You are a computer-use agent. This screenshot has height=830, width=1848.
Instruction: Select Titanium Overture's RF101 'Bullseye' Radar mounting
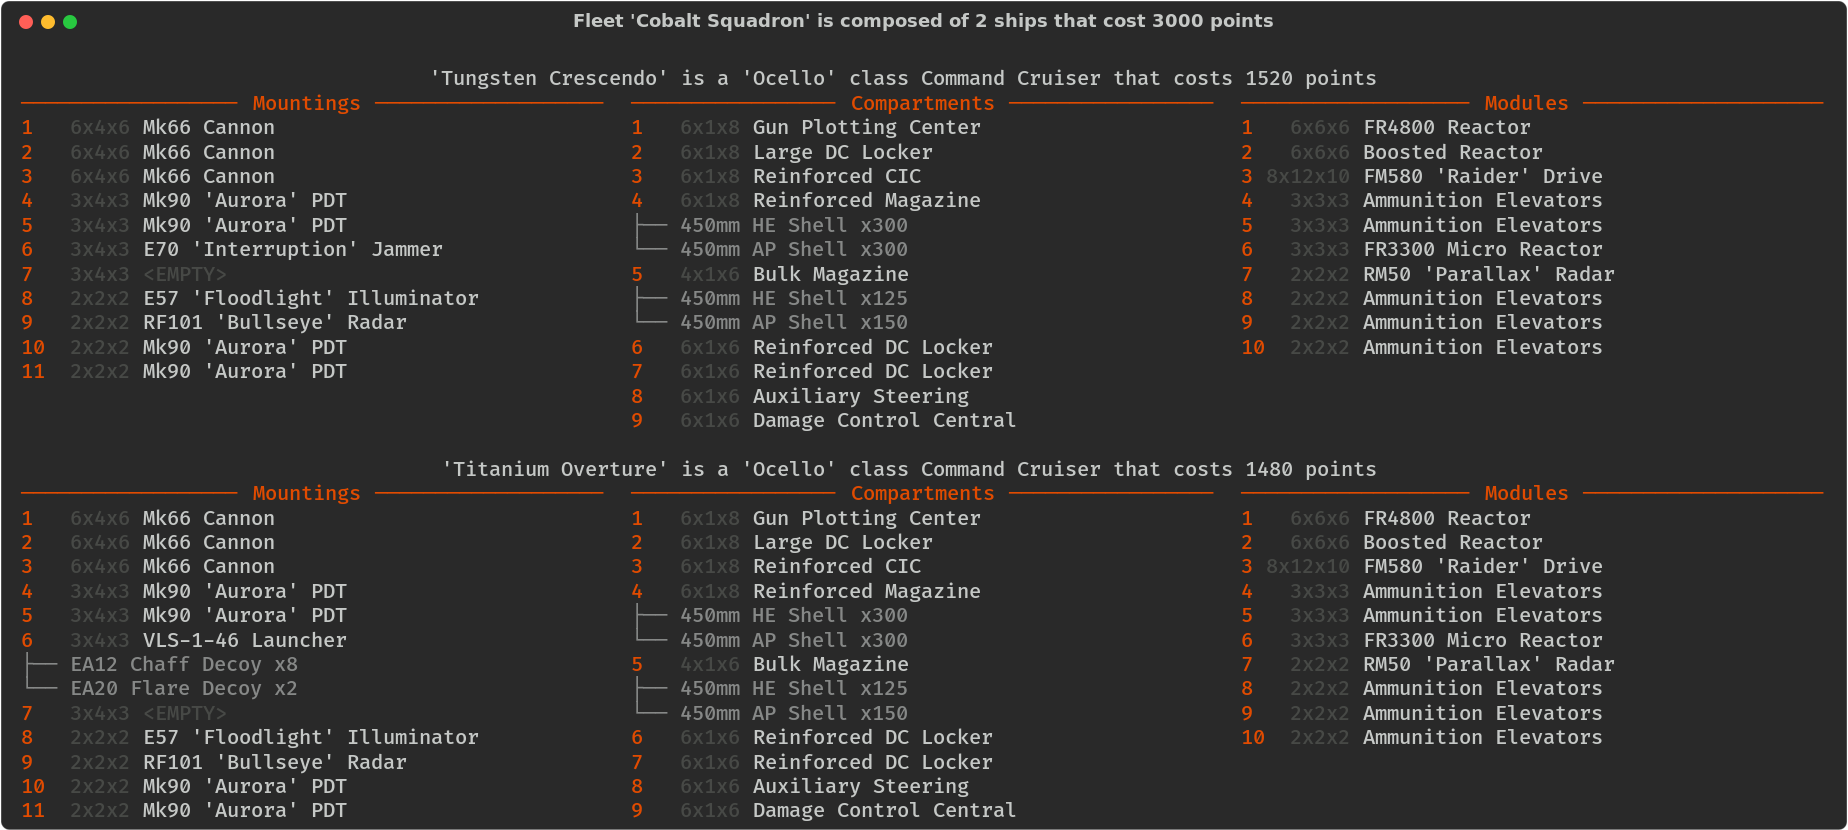coord(274,762)
